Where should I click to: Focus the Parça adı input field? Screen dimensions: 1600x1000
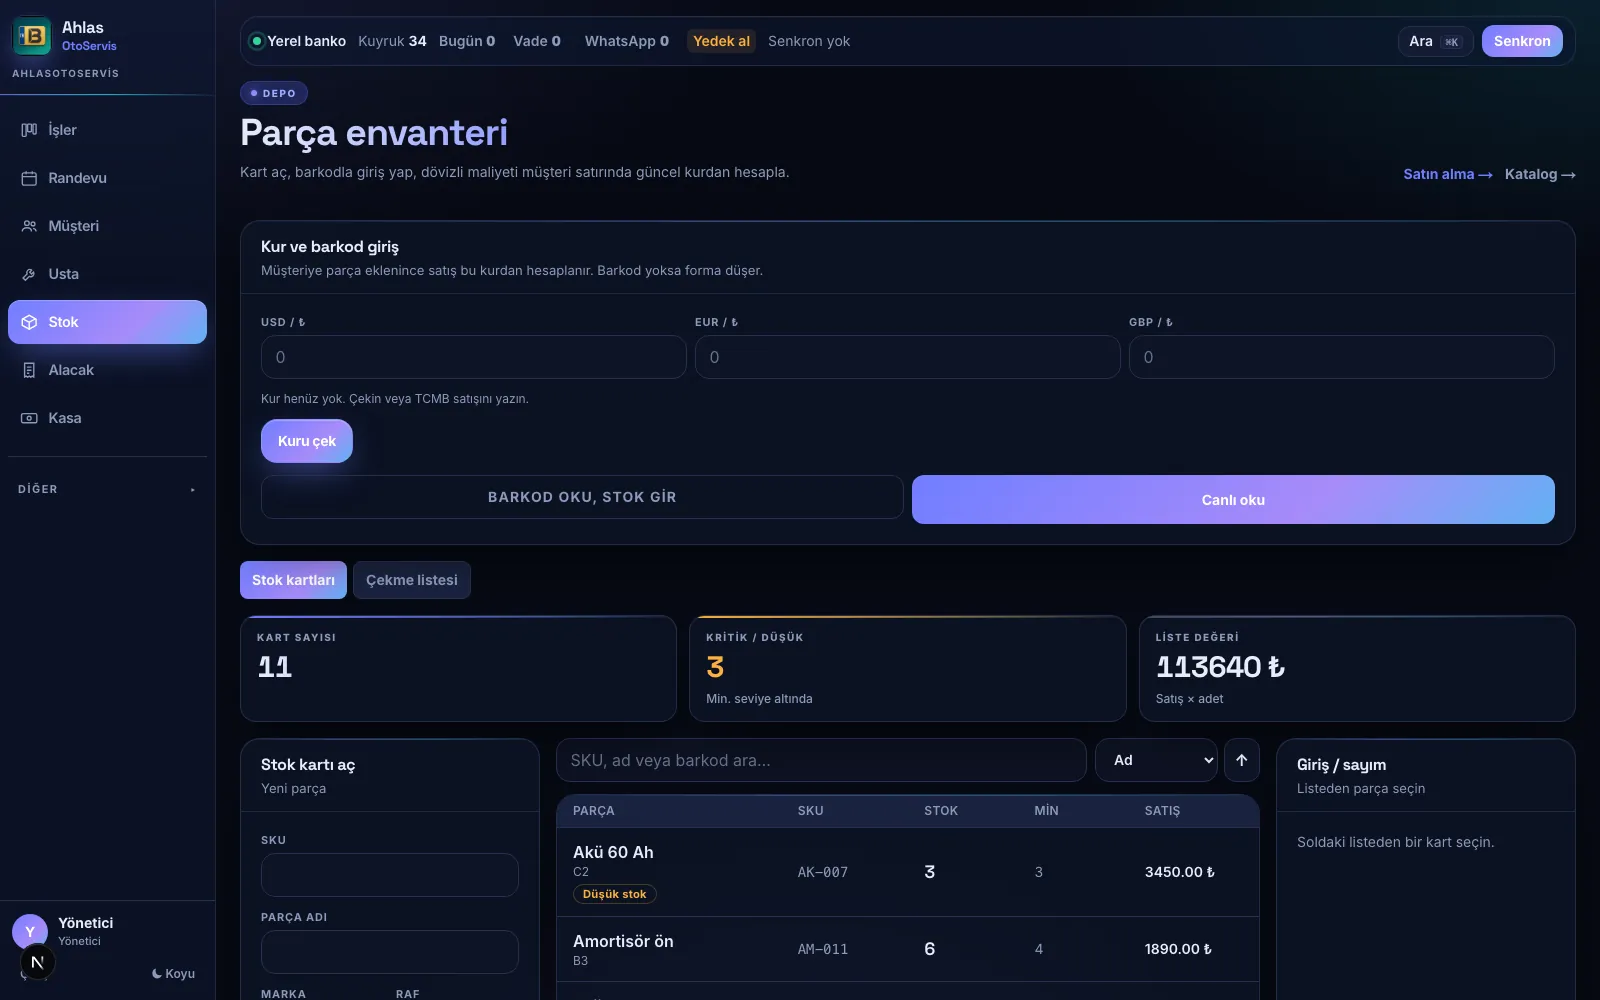click(390, 952)
